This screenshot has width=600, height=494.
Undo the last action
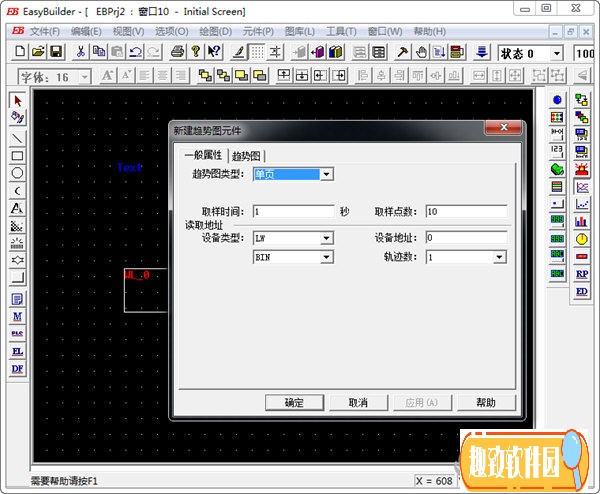click(135, 52)
